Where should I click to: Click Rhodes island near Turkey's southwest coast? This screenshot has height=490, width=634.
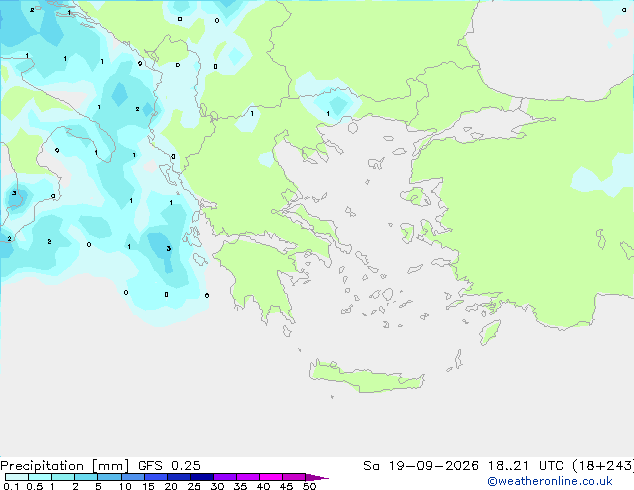(490, 332)
